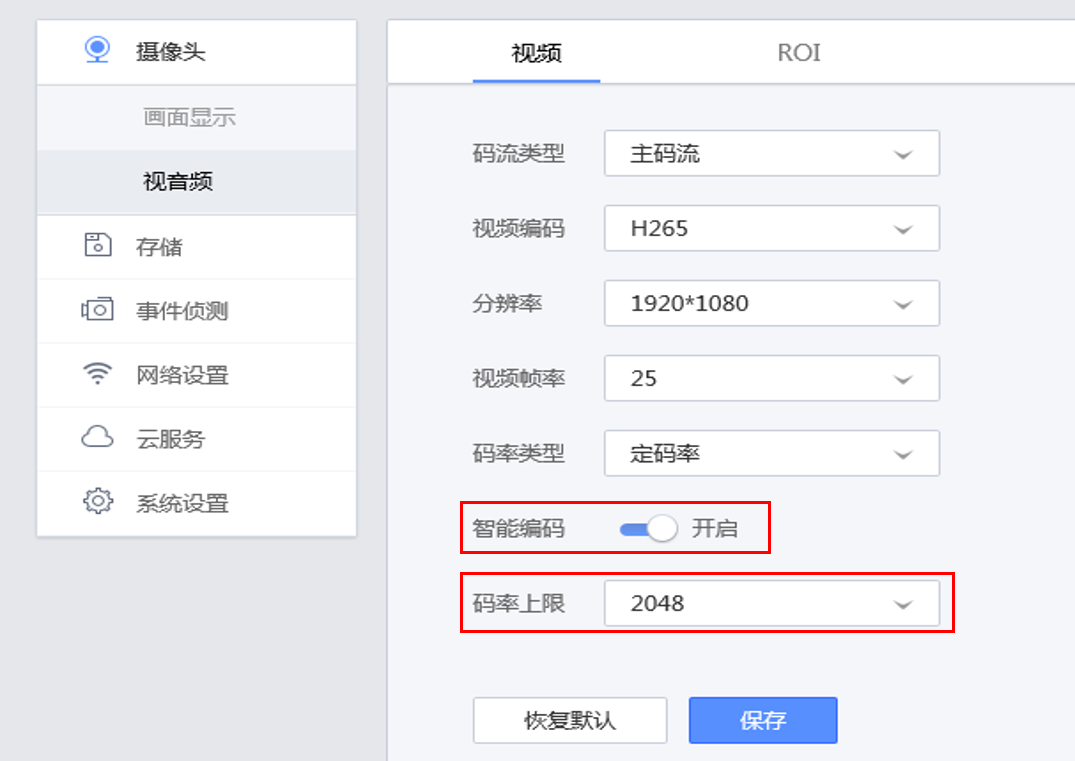The width and height of the screenshot is (1075, 761).
Task: Expand the 视频编码 H265 dropdown
Action: pyautogui.click(x=771, y=229)
